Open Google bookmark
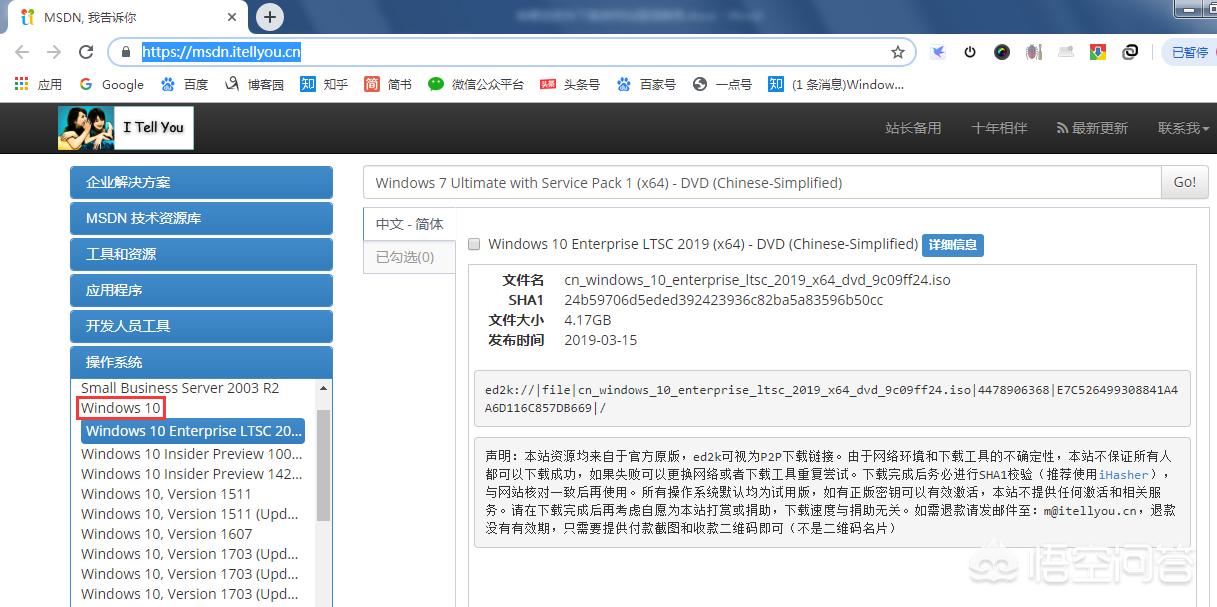 (x=111, y=84)
